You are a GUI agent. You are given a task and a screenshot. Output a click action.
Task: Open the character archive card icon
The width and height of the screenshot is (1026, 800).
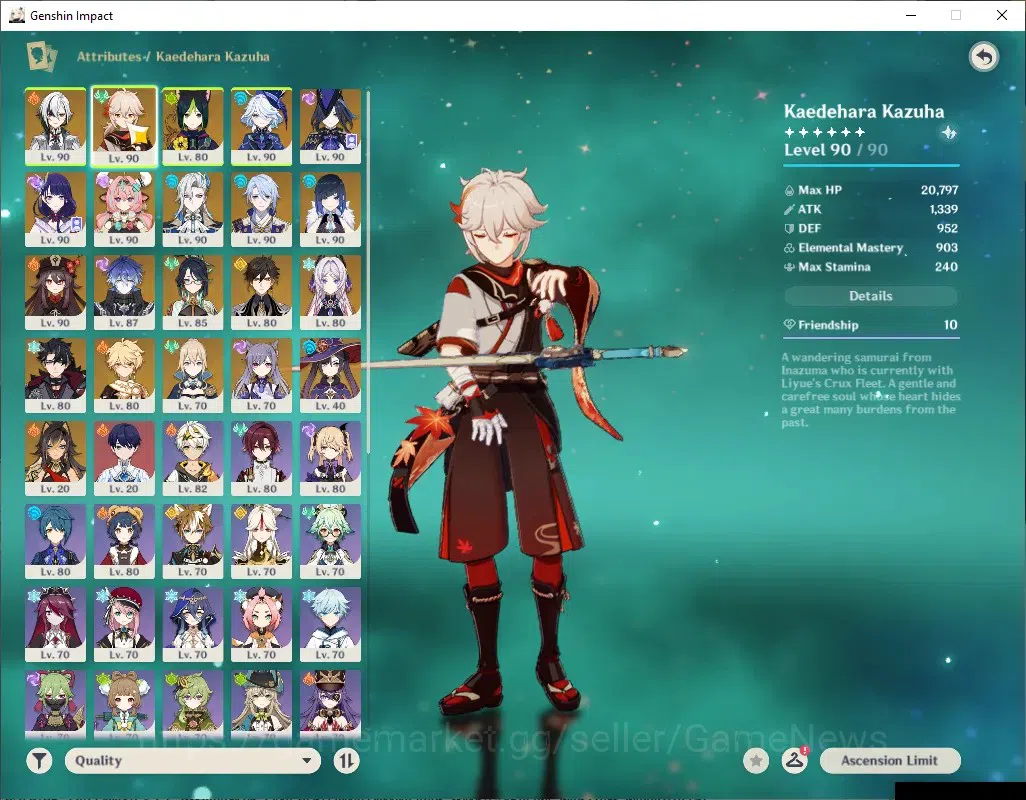pyautogui.click(x=42, y=56)
